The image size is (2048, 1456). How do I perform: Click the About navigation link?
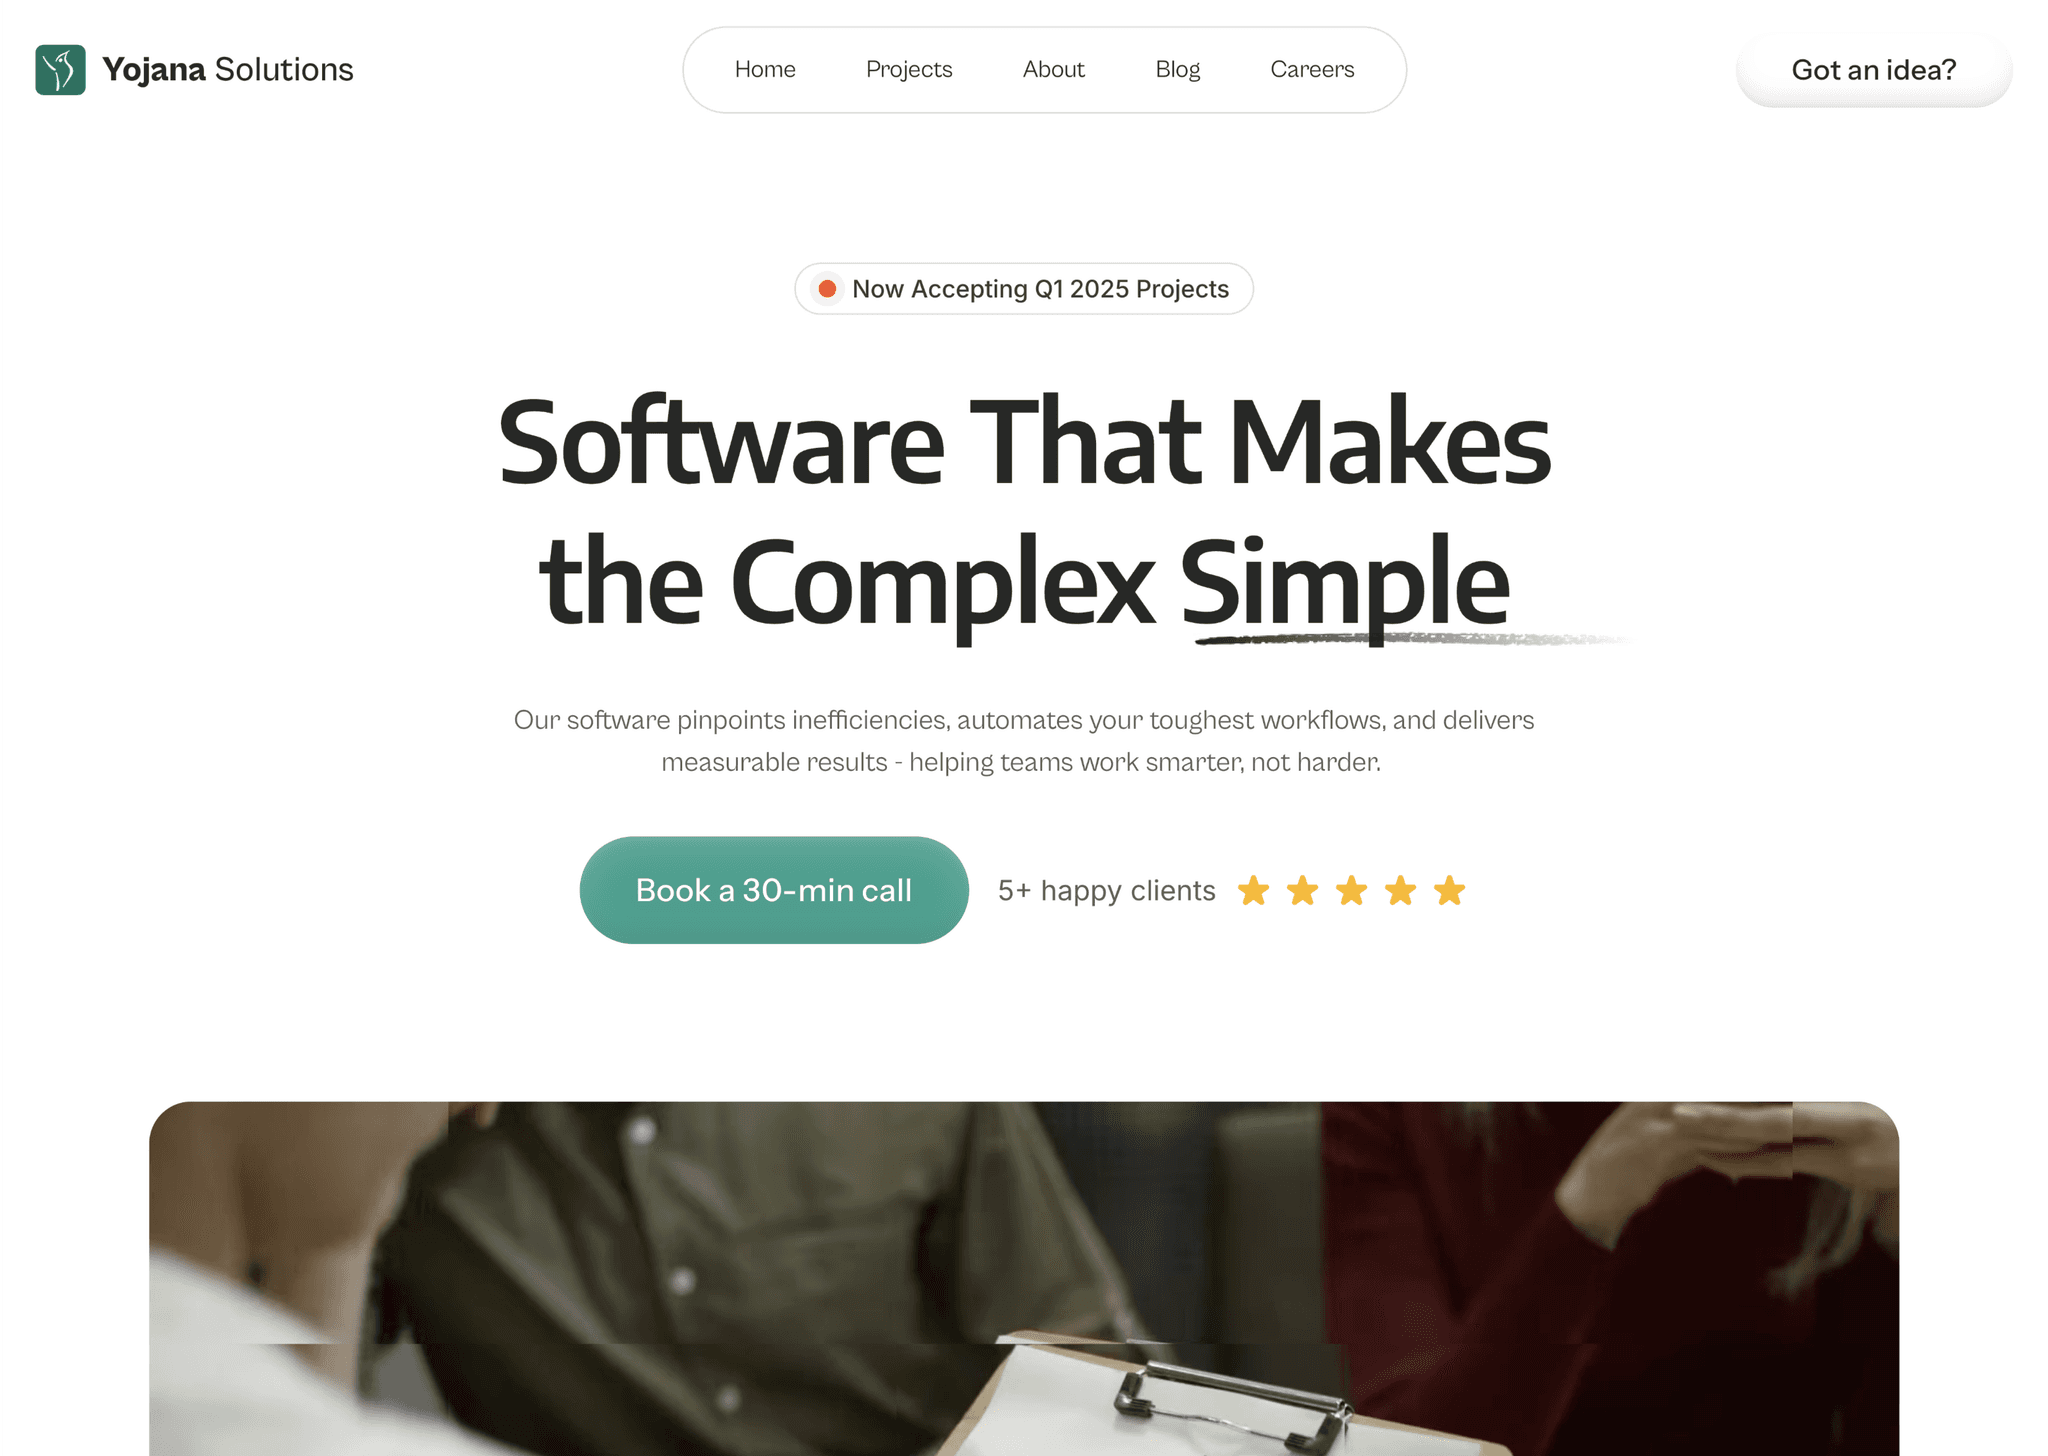click(x=1052, y=68)
